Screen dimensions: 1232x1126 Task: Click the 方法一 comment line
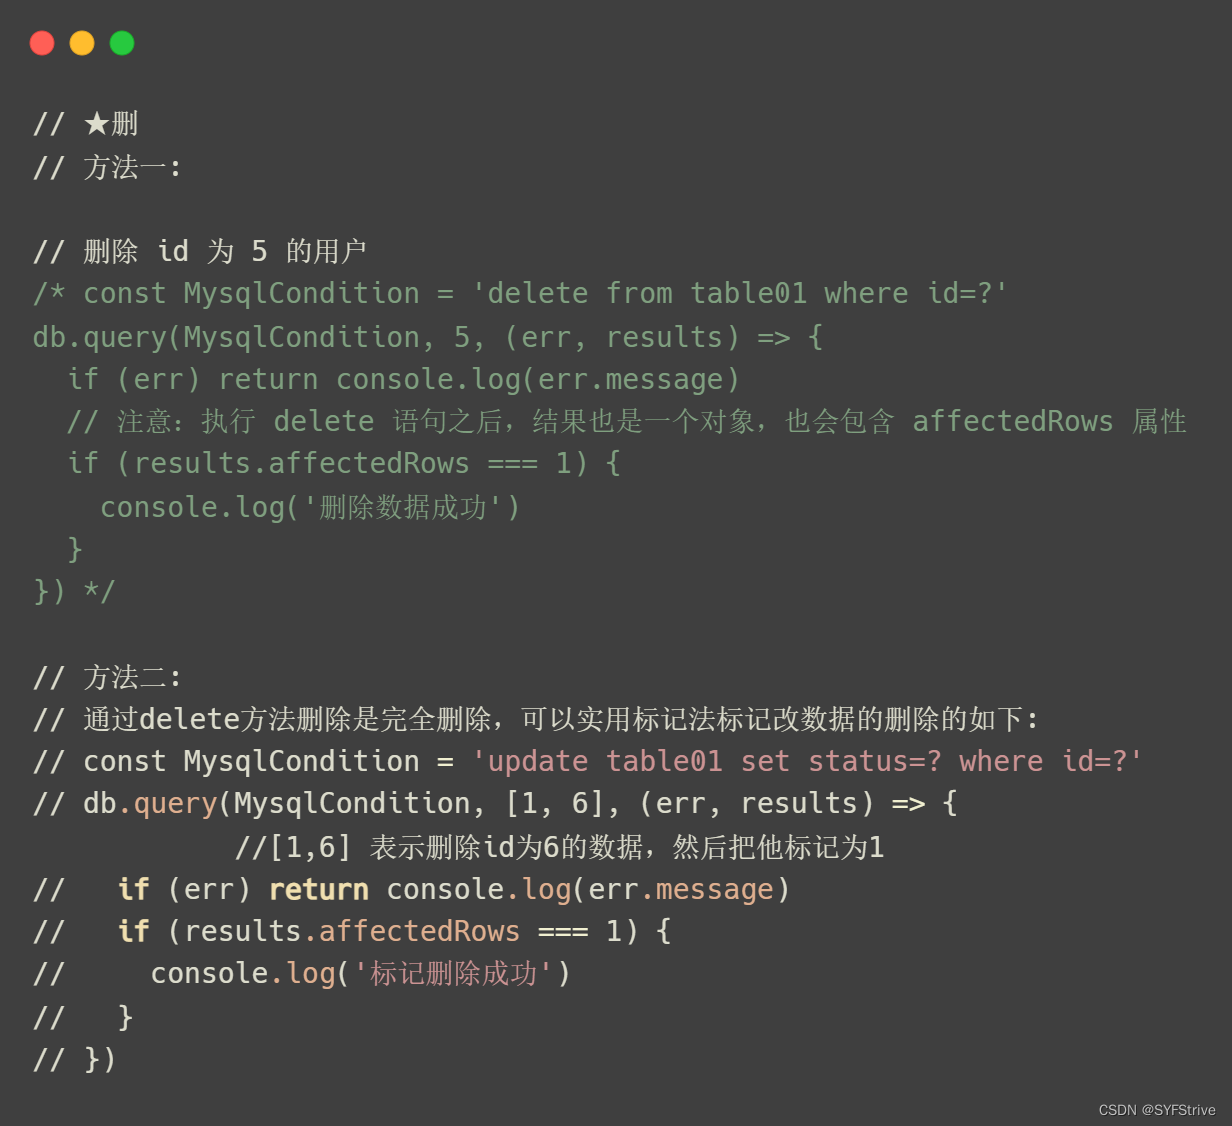pos(107,167)
